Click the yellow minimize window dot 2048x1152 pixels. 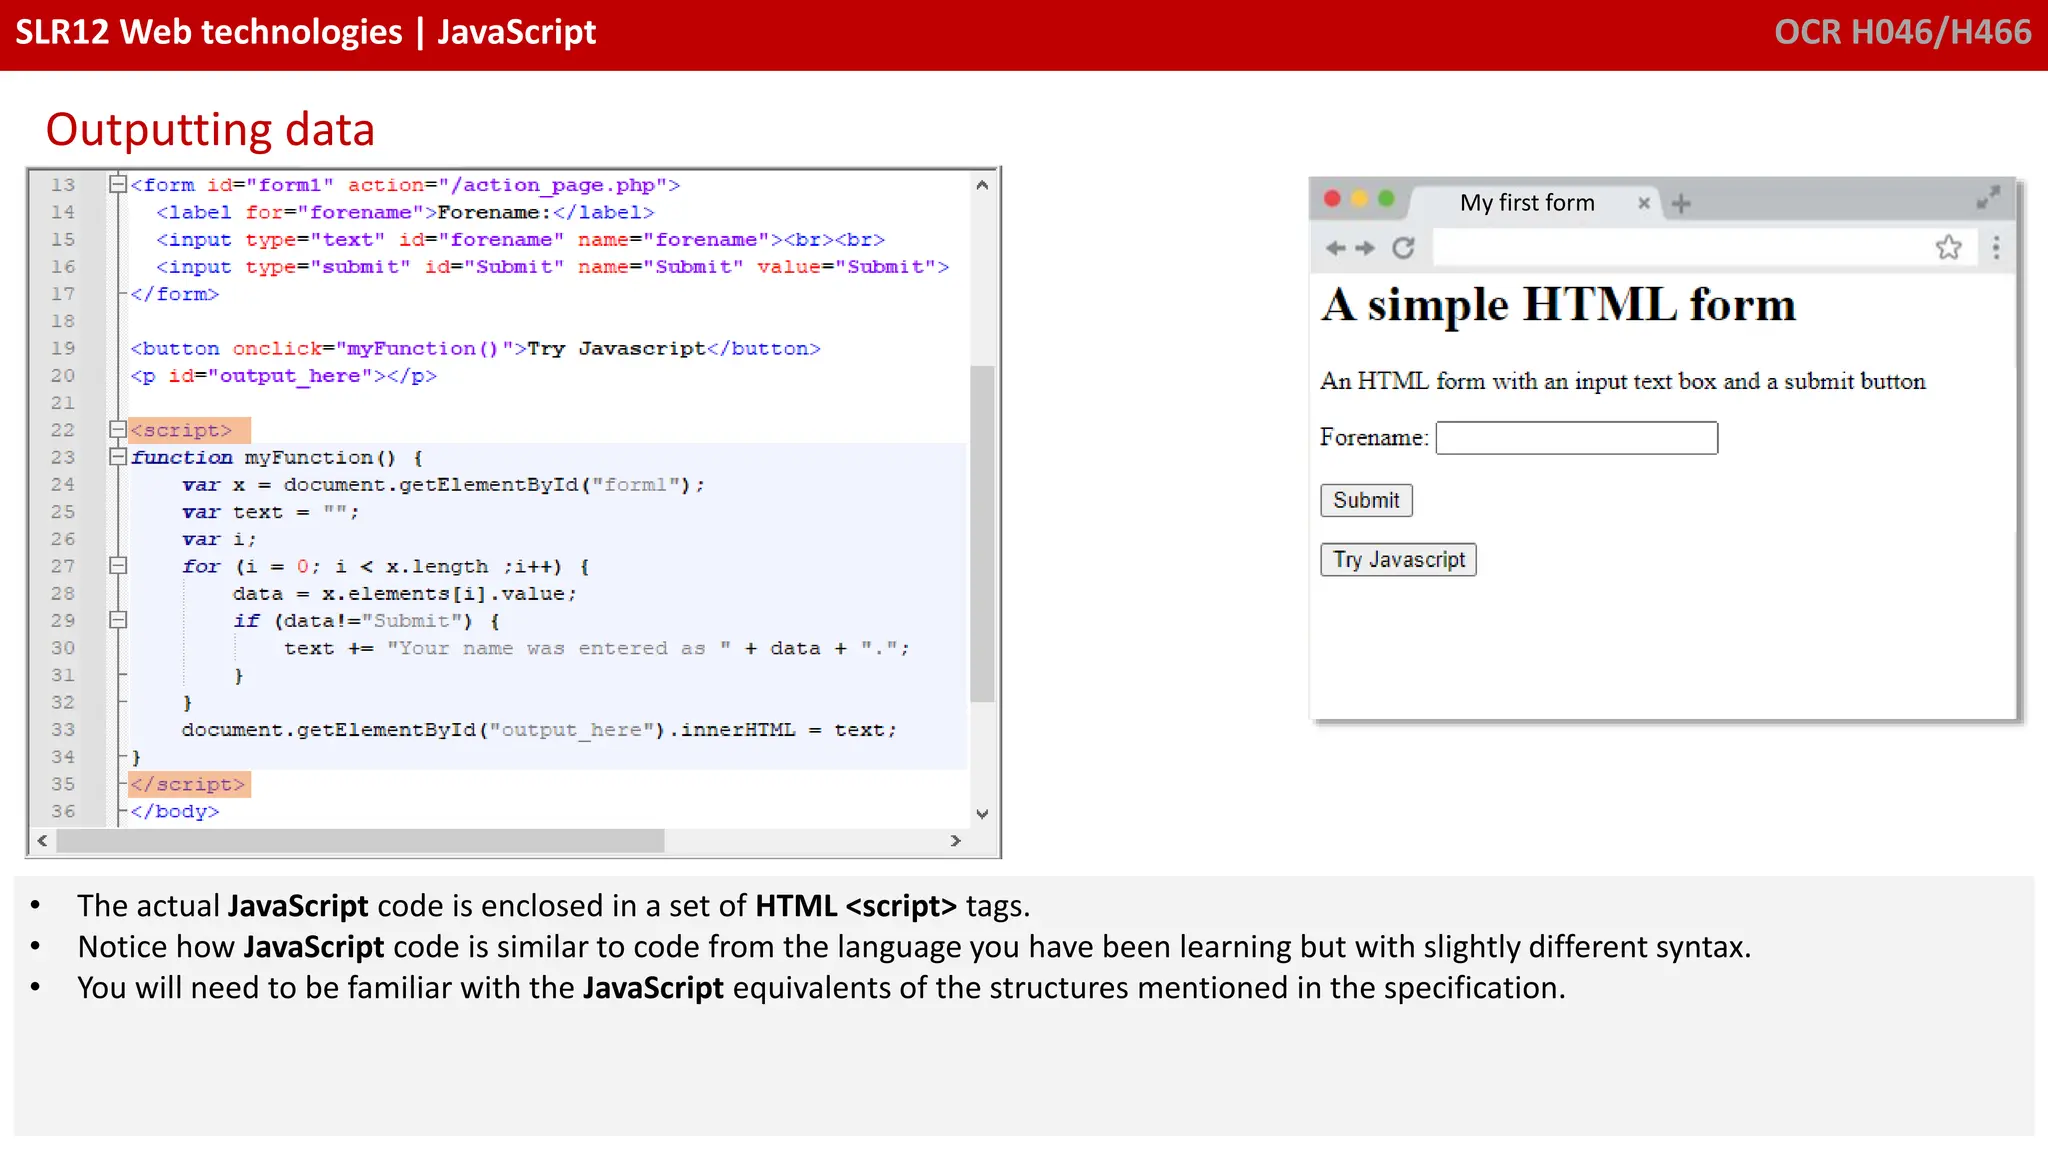coord(1359,198)
